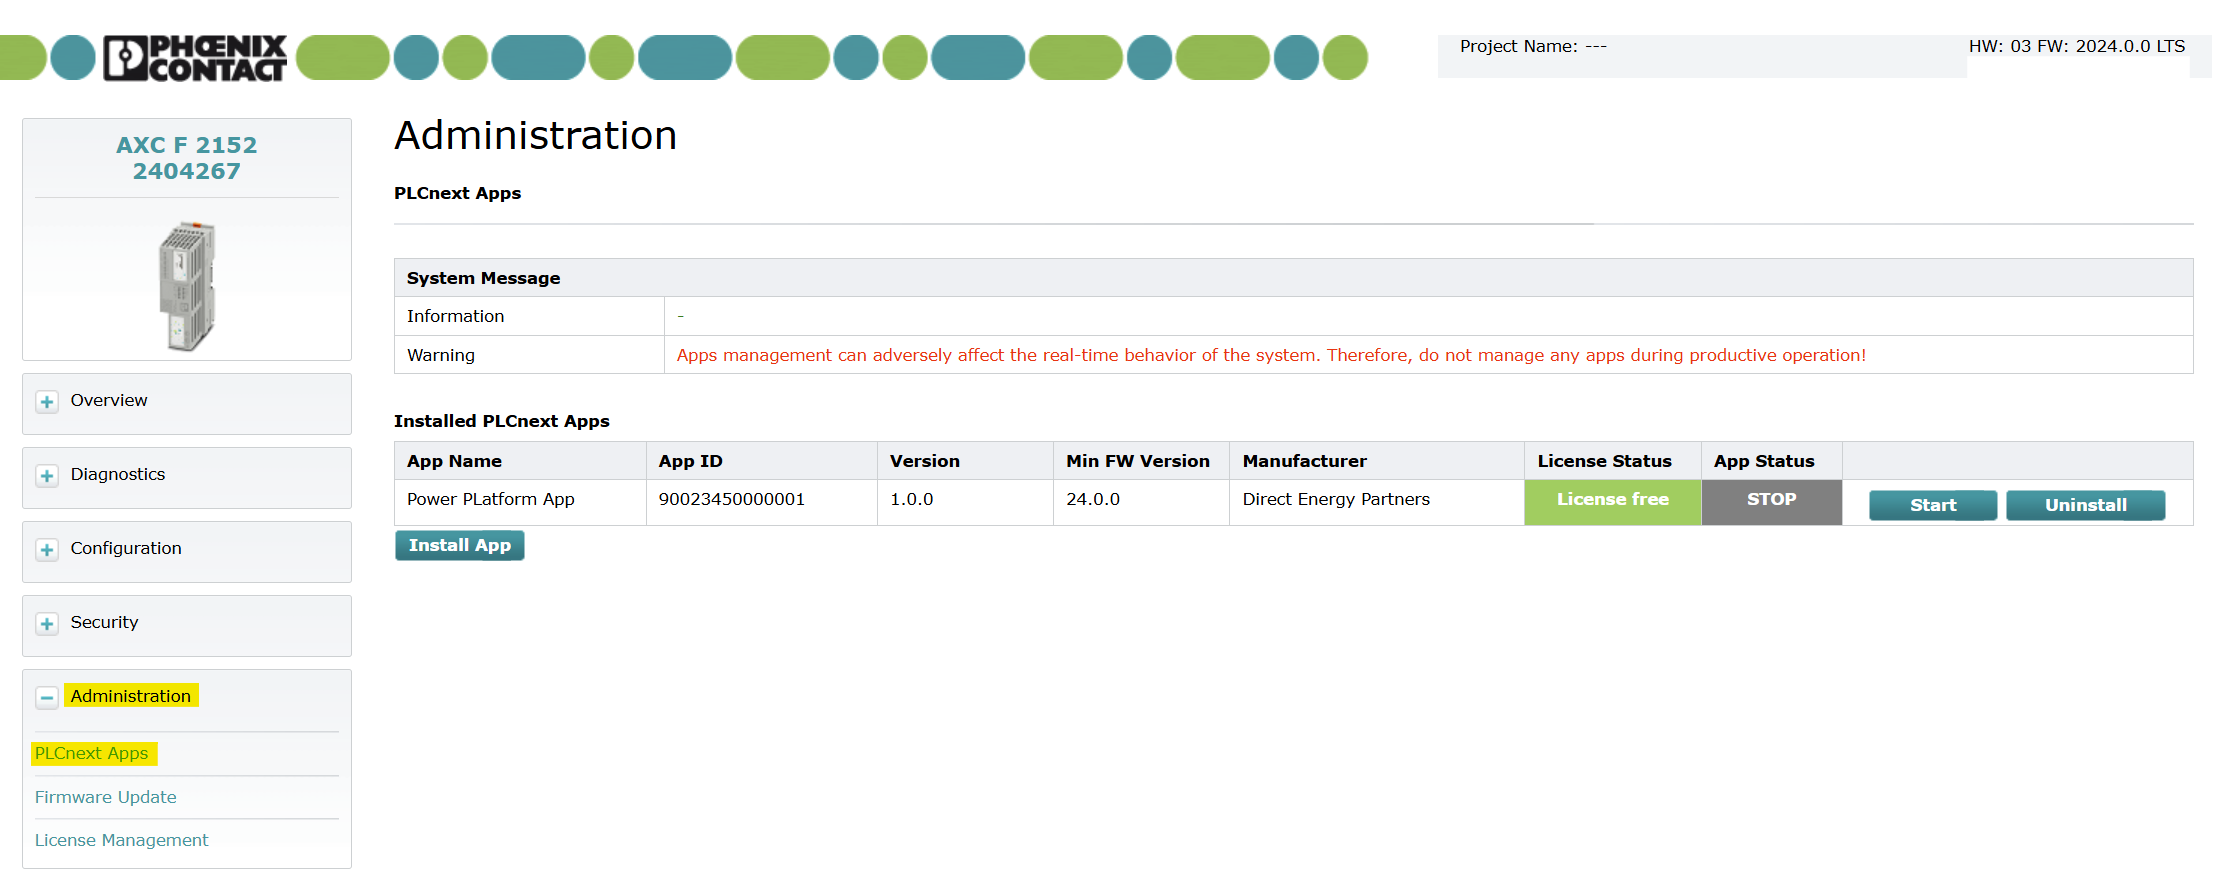This screenshot has width=2230, height=886.
Task: Click manufacturer Direct Energy Partners
Action: pos(1336,499)
